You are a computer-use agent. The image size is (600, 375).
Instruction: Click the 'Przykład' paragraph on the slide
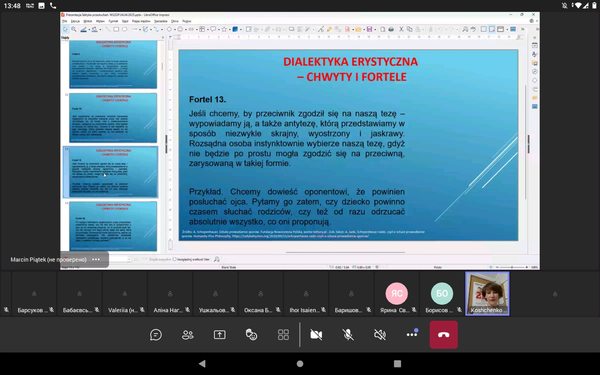[x=297, y=207]
